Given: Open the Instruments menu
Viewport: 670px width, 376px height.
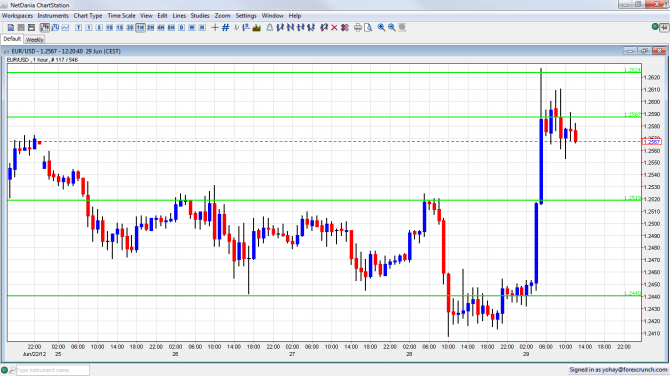Looking at the screenshot, I should pyautogui.click(x=53, y=16).
